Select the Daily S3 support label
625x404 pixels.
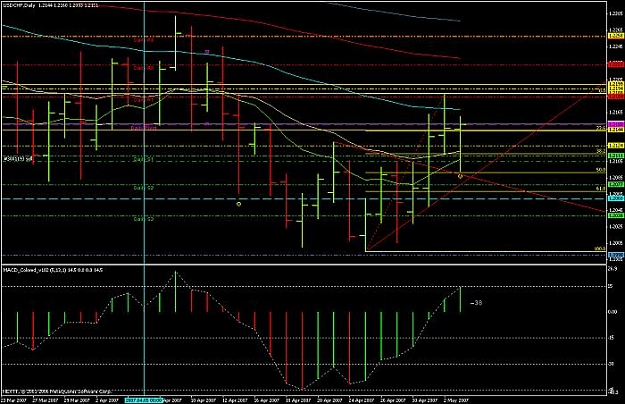143,219
